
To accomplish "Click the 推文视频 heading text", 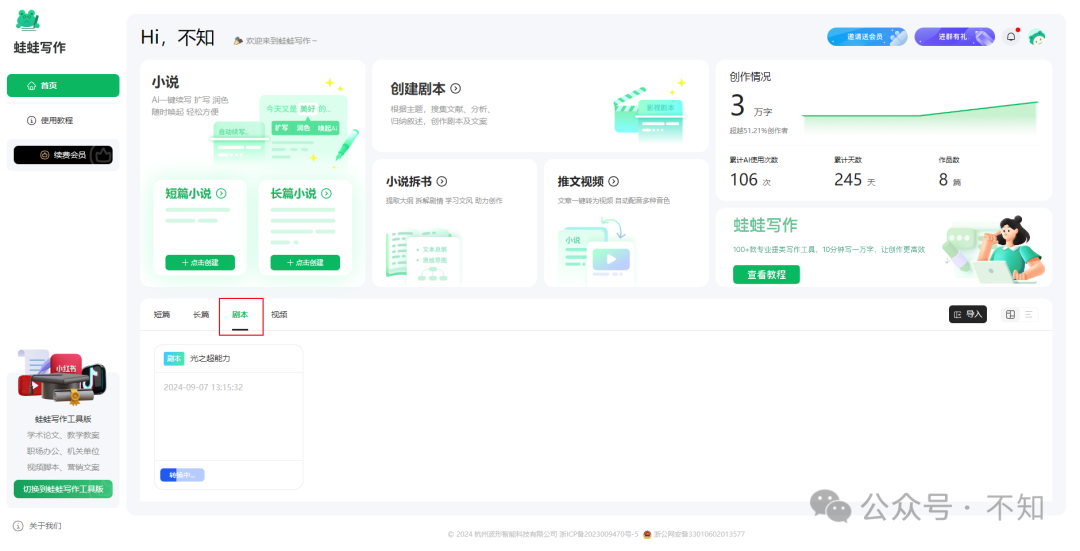I will [581, 181].
